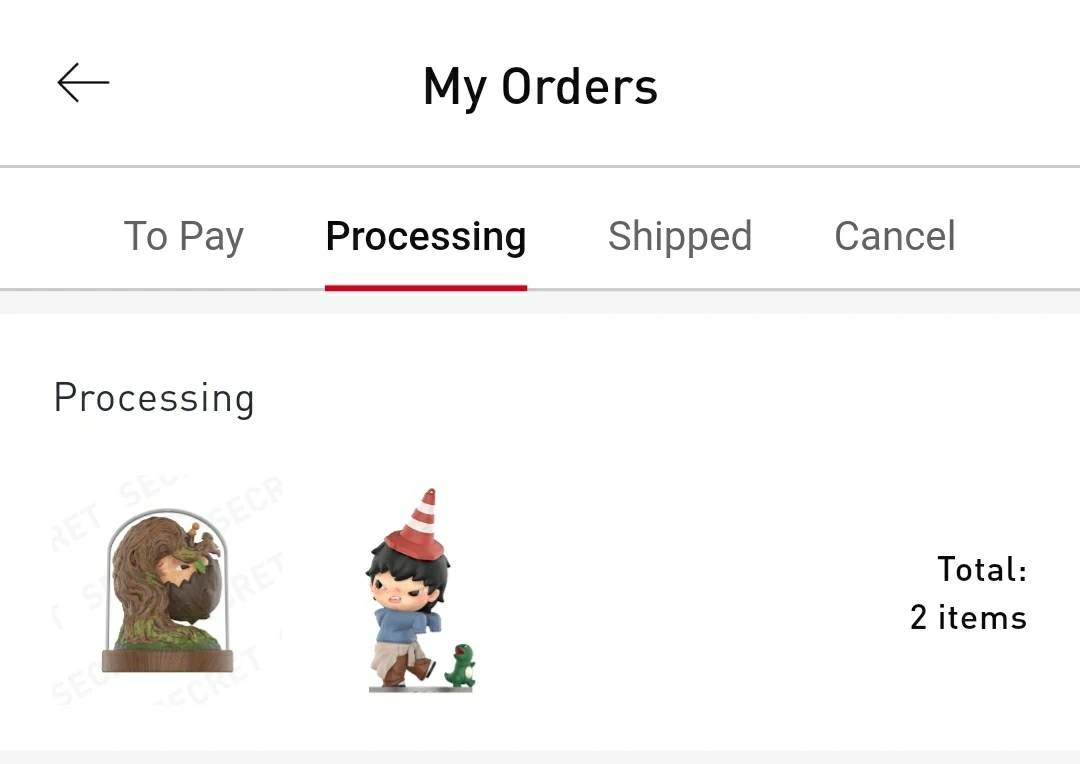Click the red underline below Processing tab
This screenshot has width=1080, height=764.
[x=426, y=288]
